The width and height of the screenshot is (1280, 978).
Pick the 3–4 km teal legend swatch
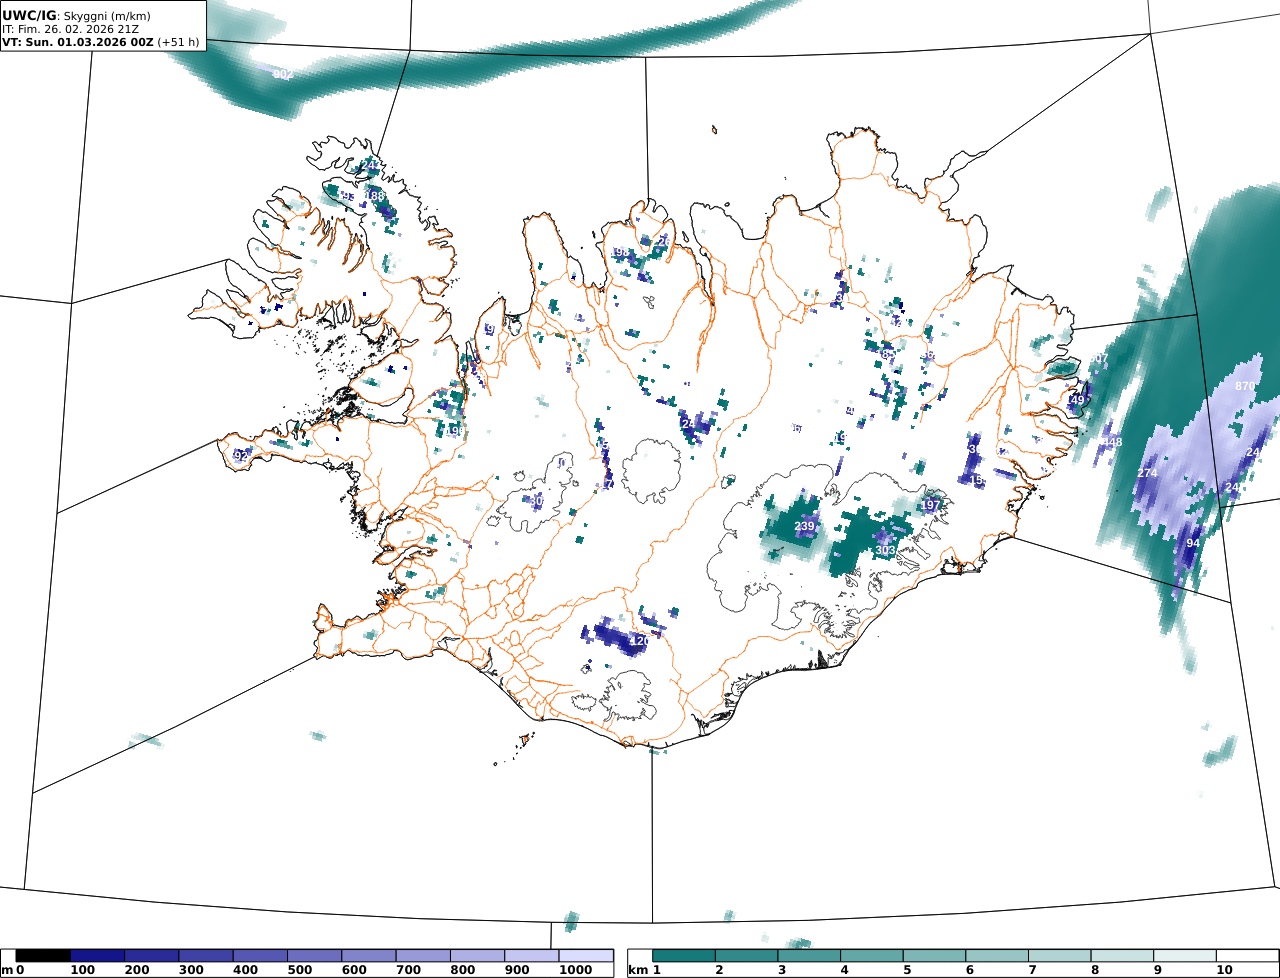810,956
